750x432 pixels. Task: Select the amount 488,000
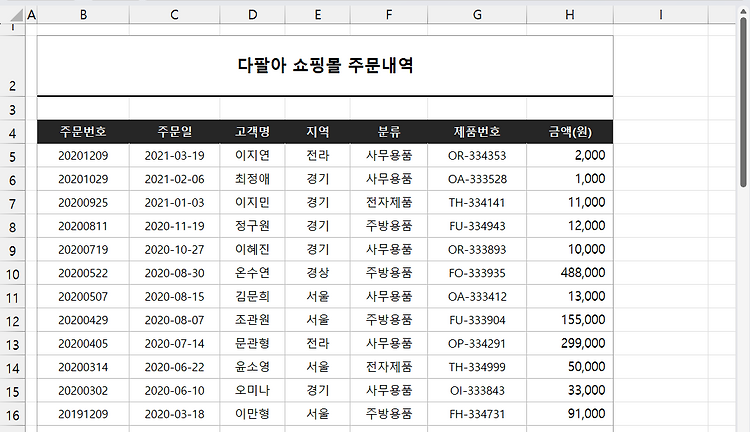tap(570, 273)
